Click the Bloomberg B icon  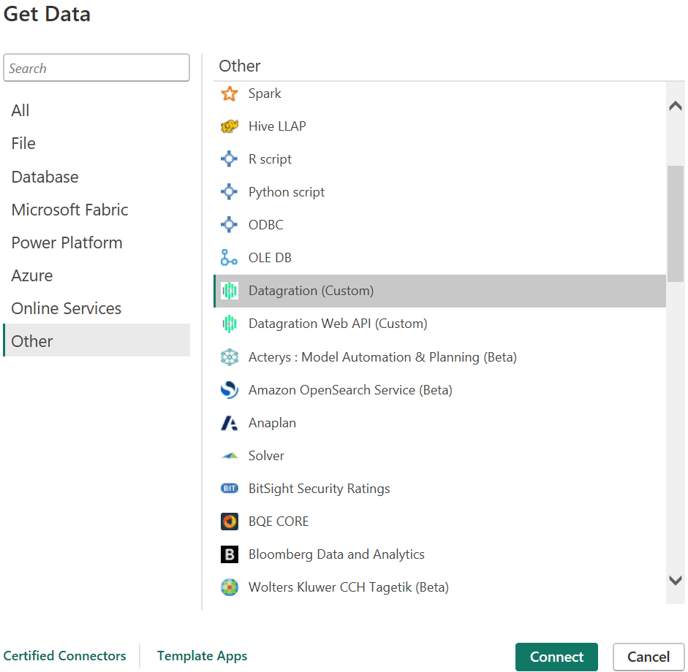[x=229, y=554]
